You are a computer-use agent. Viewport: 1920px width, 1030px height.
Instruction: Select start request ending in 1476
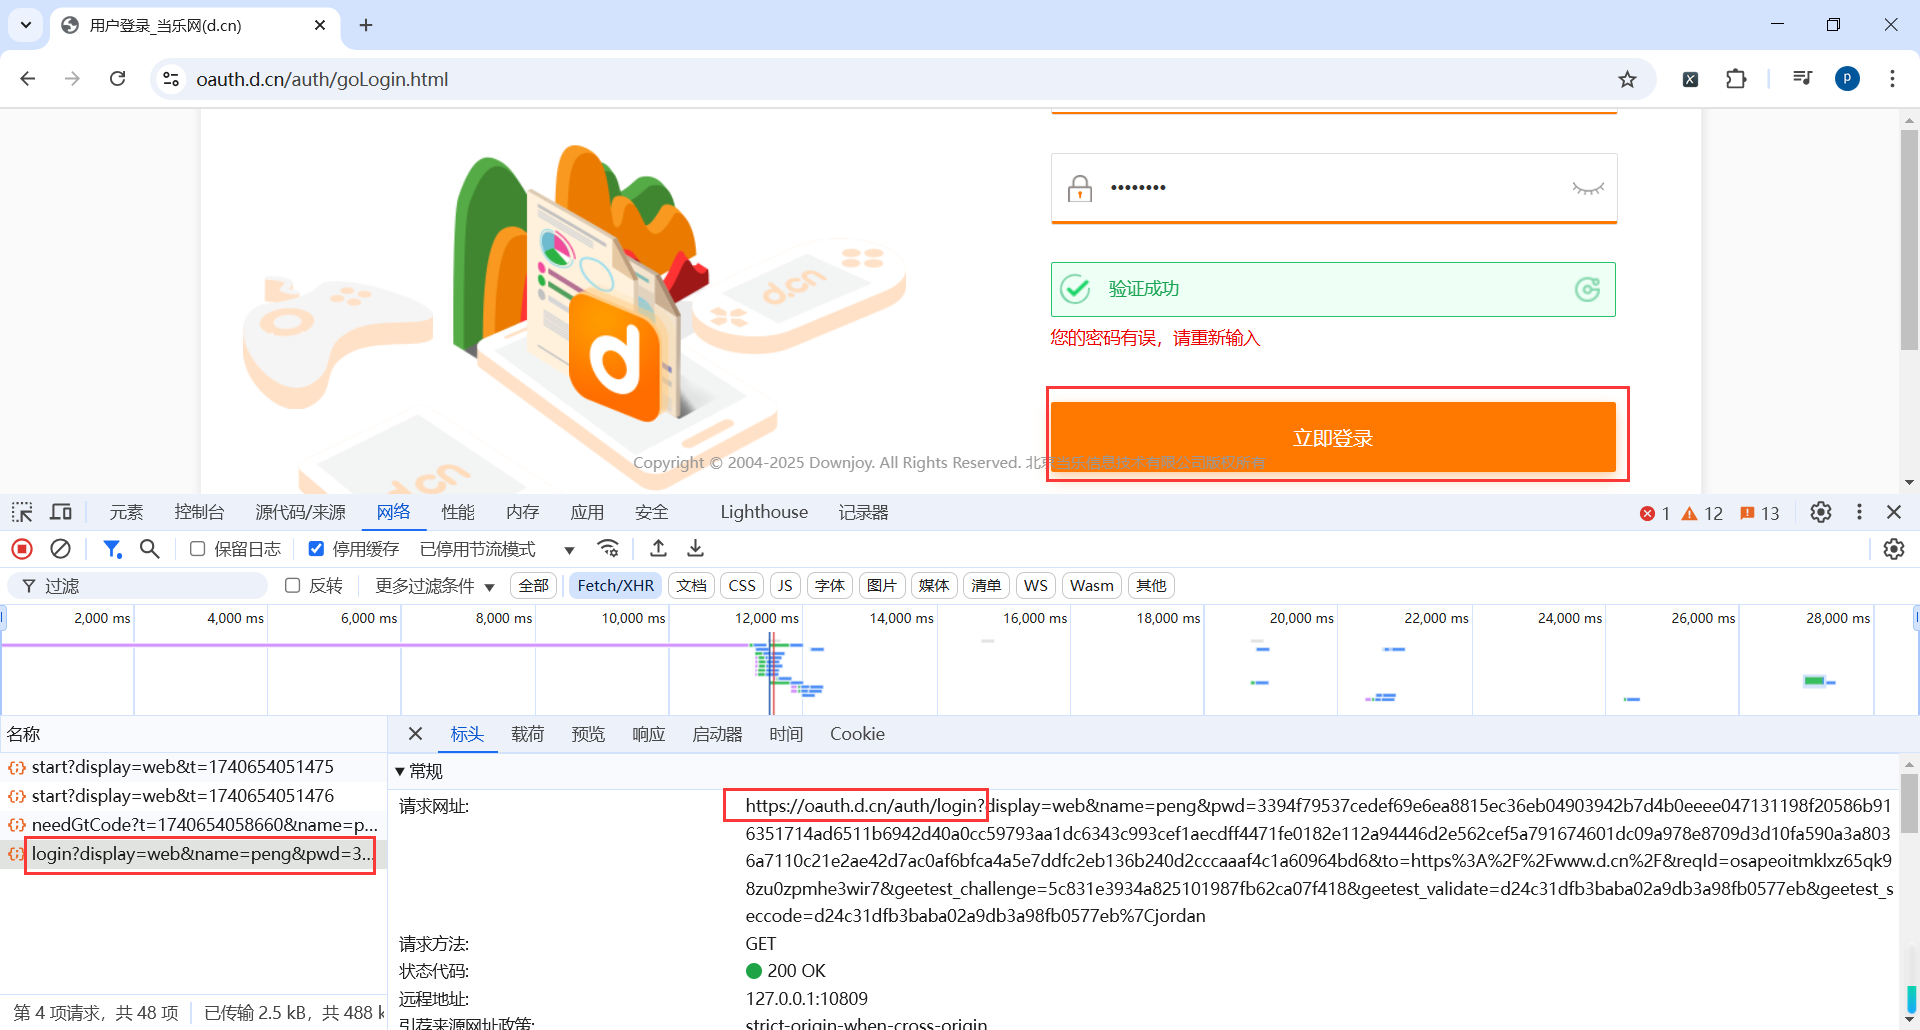193,796
